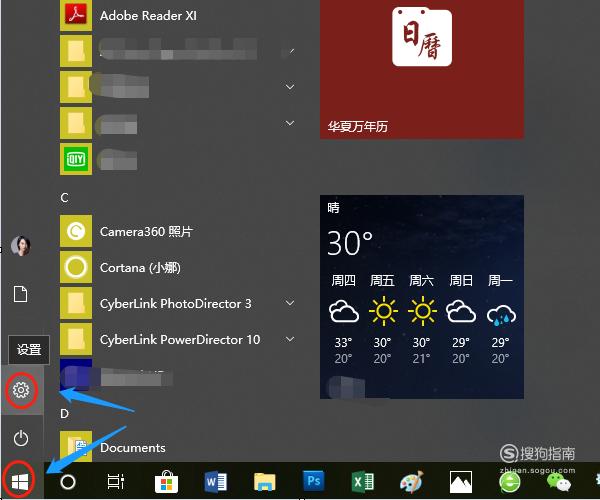The image size is (600, 500).
Task: Open CyberLink PowerDirector 10 folder
Action: click(x=178, y=339)
